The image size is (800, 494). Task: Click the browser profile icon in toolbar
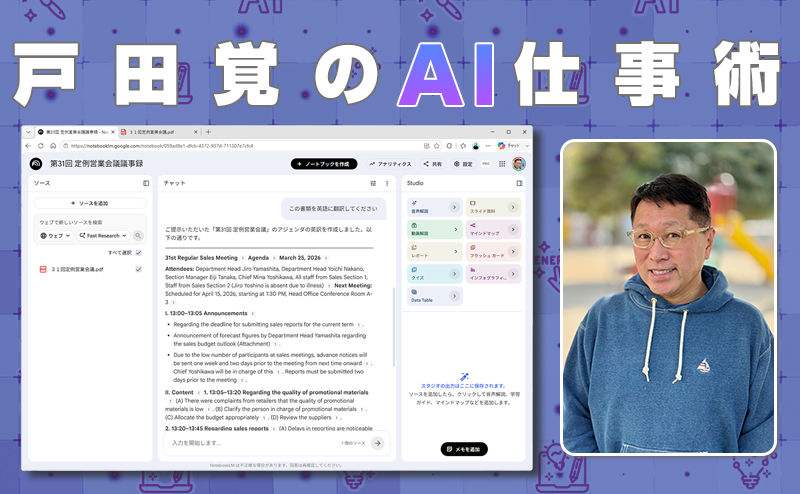[476, 146]
